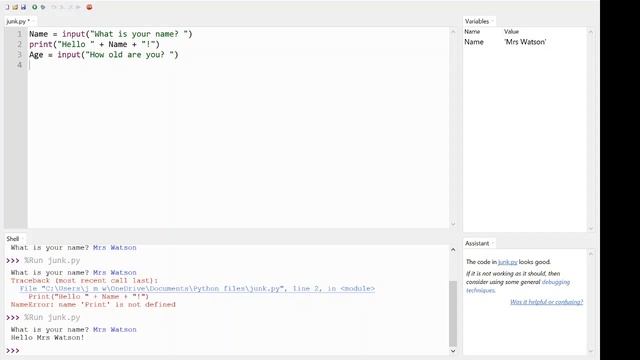Start debugging with the bug icon
640x360 pixels.
[x=43, y=7]
